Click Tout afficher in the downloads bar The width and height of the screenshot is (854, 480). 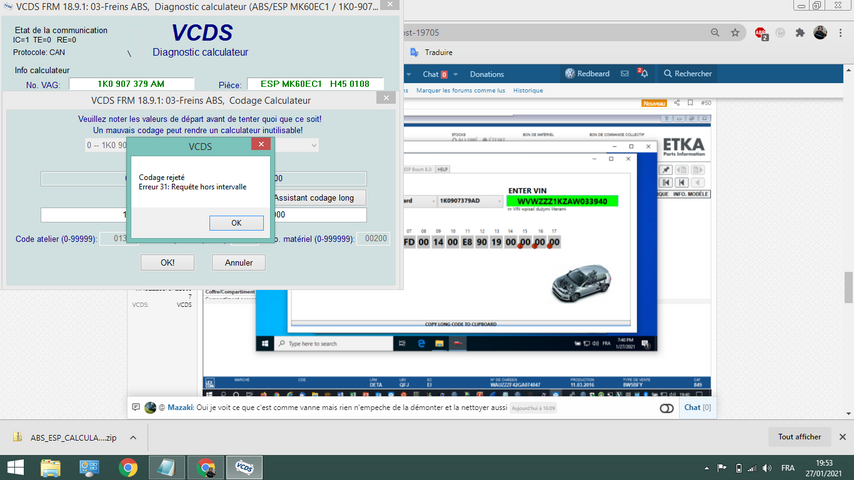click(x=799, y=437)
